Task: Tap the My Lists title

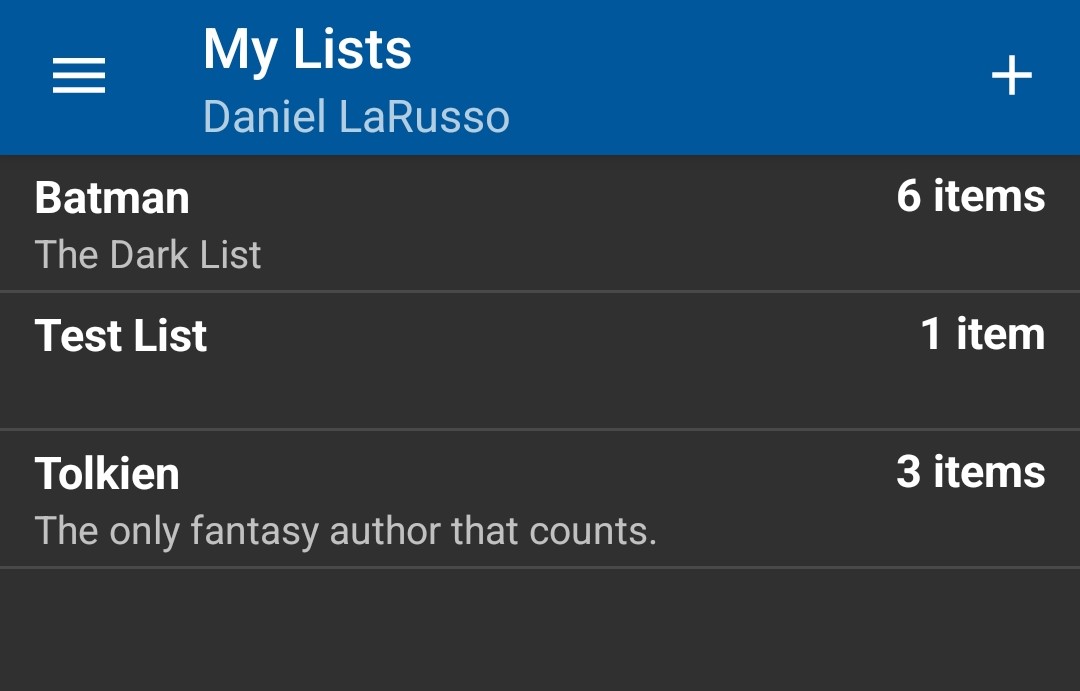Action: coord(307,48)
